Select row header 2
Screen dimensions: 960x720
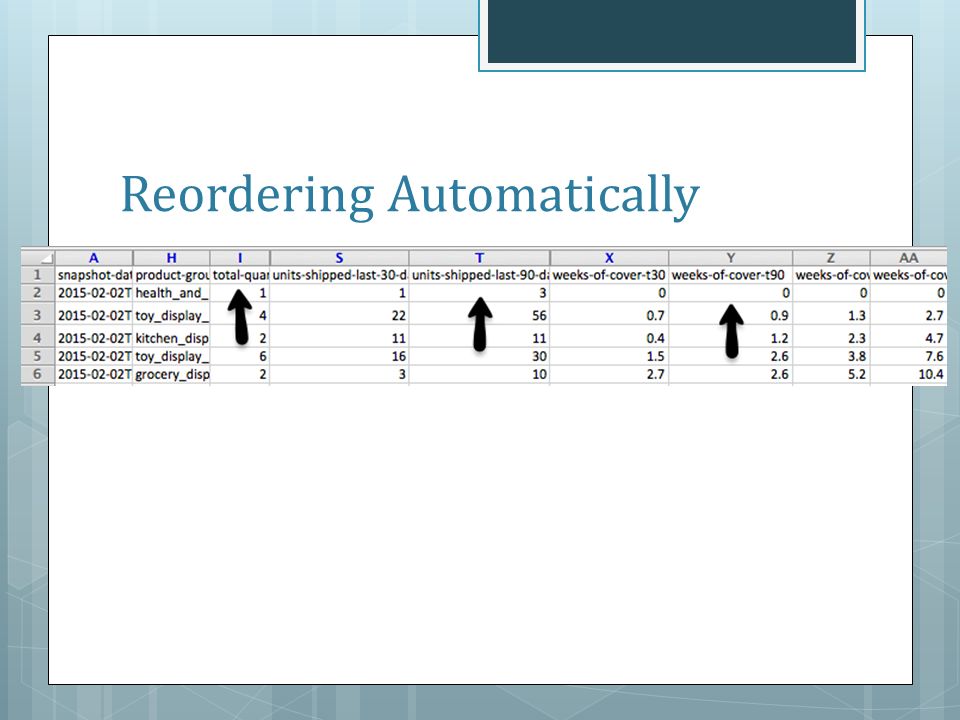click(x=38, y=293)
